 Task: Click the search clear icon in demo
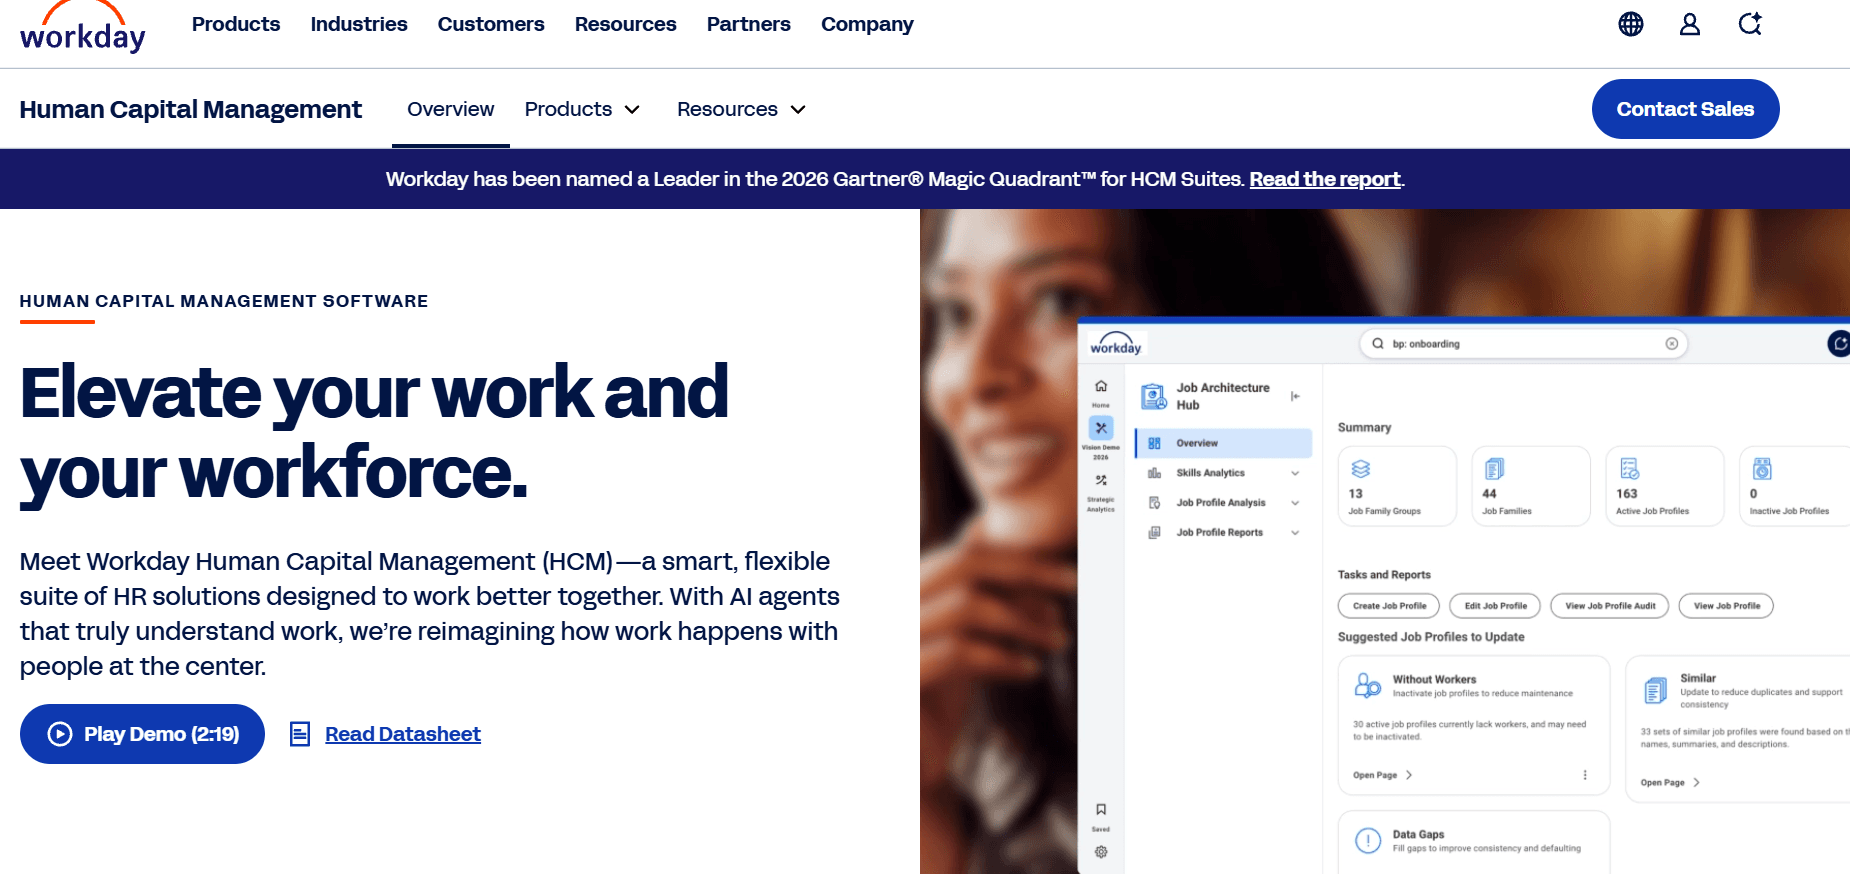[1672, 344]
